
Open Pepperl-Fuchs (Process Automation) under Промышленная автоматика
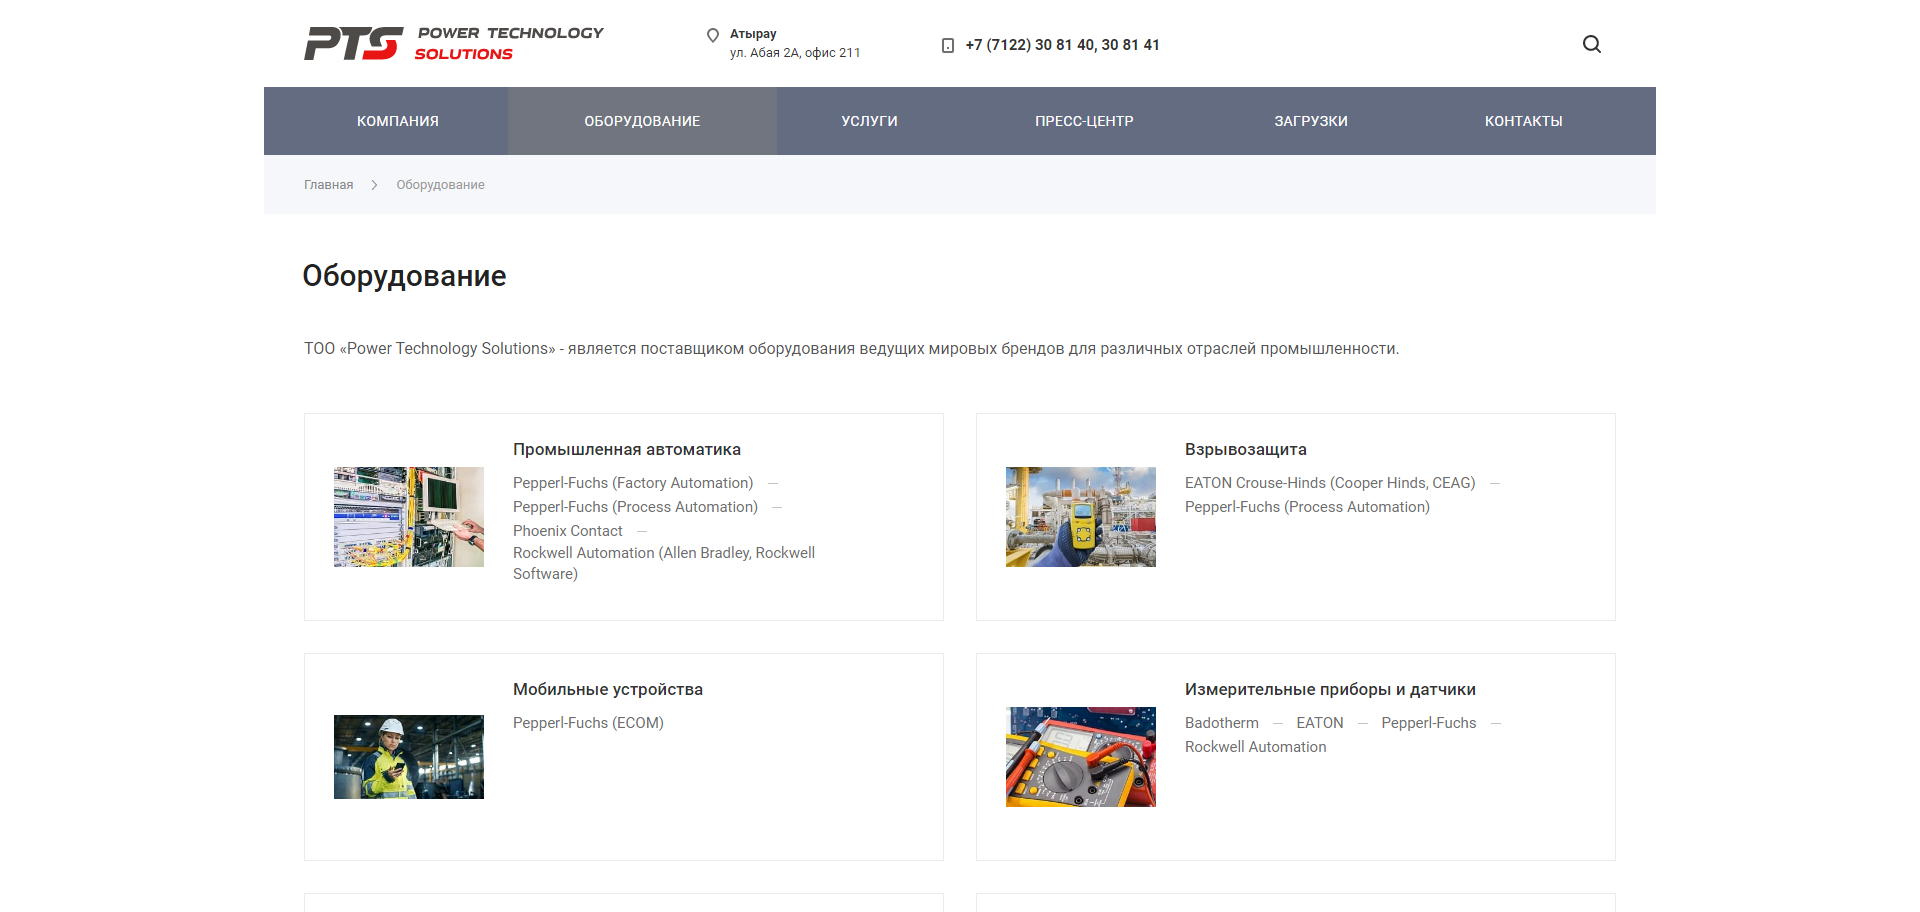tap(635, 507)
